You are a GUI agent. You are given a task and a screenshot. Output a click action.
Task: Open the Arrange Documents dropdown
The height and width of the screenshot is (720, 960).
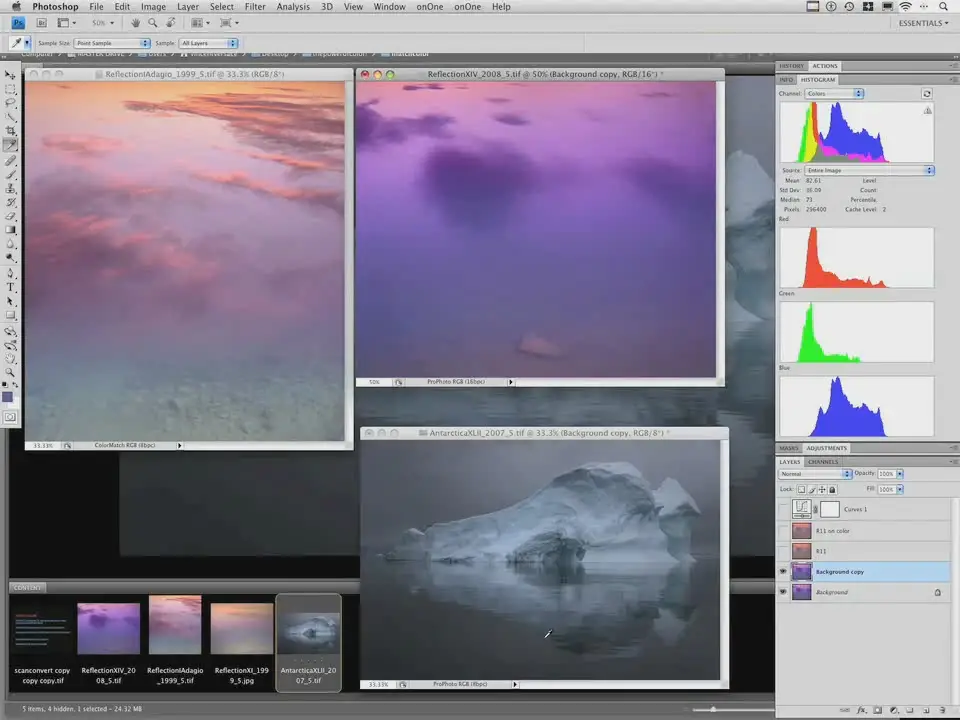(x=200, y=23)
